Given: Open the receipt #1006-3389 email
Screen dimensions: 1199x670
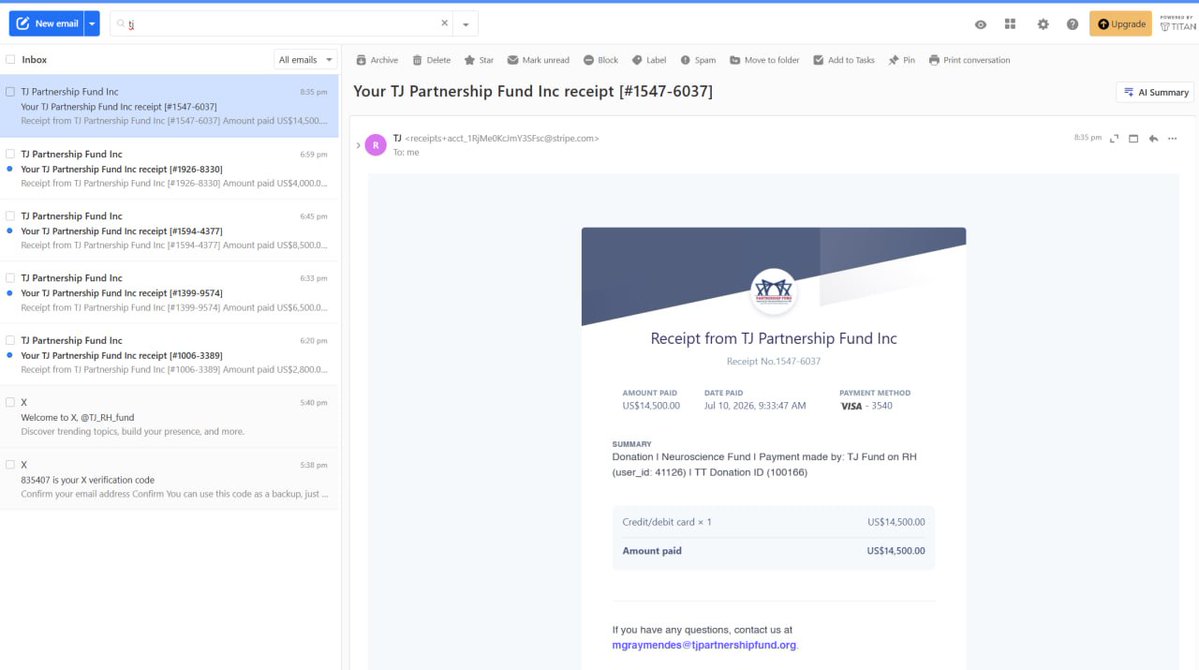Looking at the screenshot, I should [170, 355].
